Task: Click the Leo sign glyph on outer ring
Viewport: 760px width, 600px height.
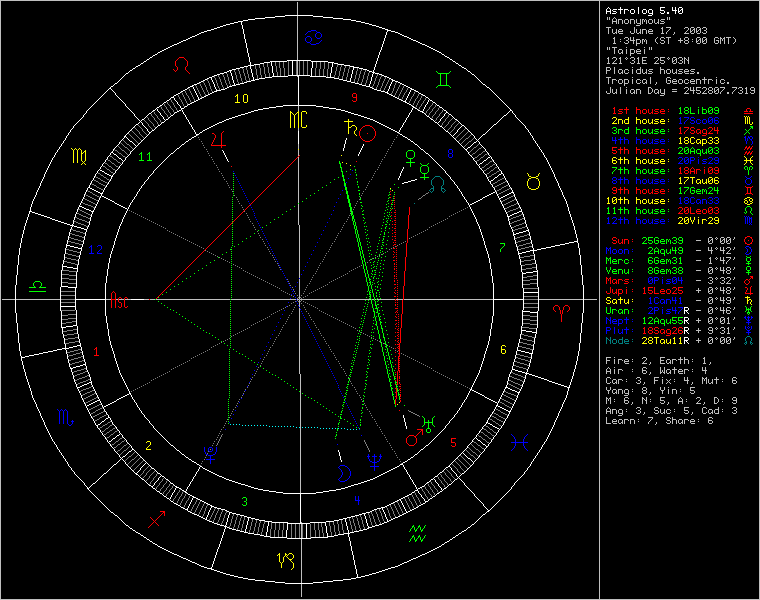Action: point(181,64)
